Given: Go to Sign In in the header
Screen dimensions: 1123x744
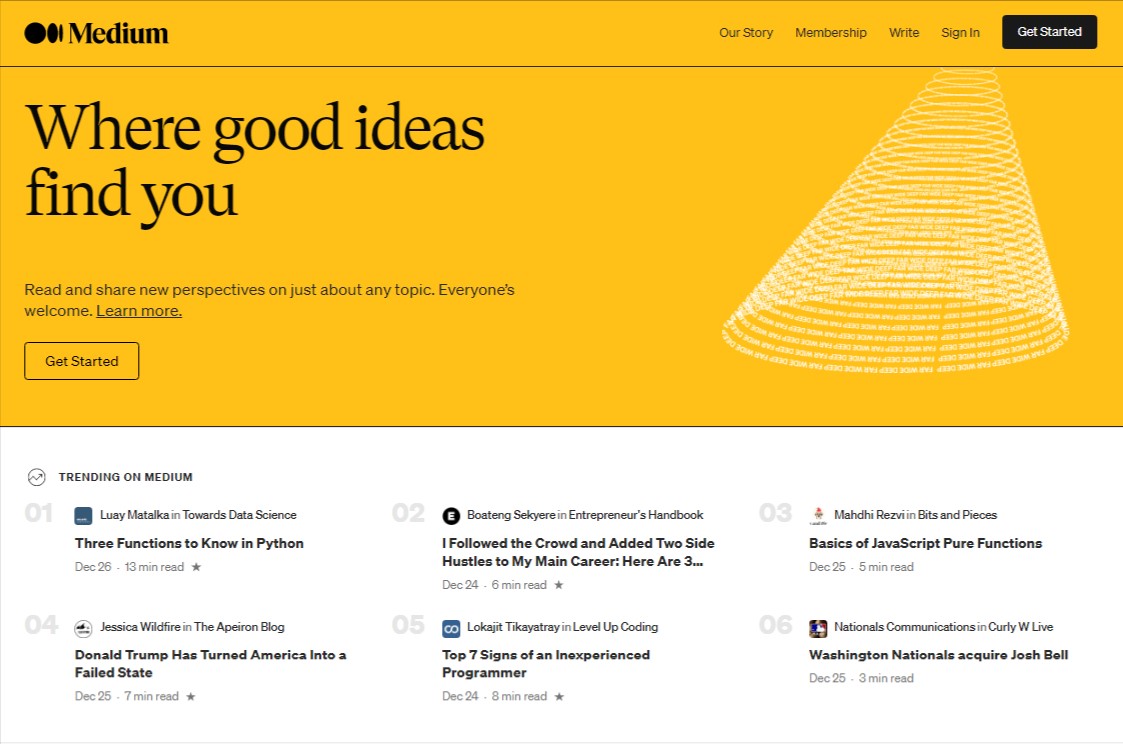Looking at the screenshot, I should pos(960,33).
